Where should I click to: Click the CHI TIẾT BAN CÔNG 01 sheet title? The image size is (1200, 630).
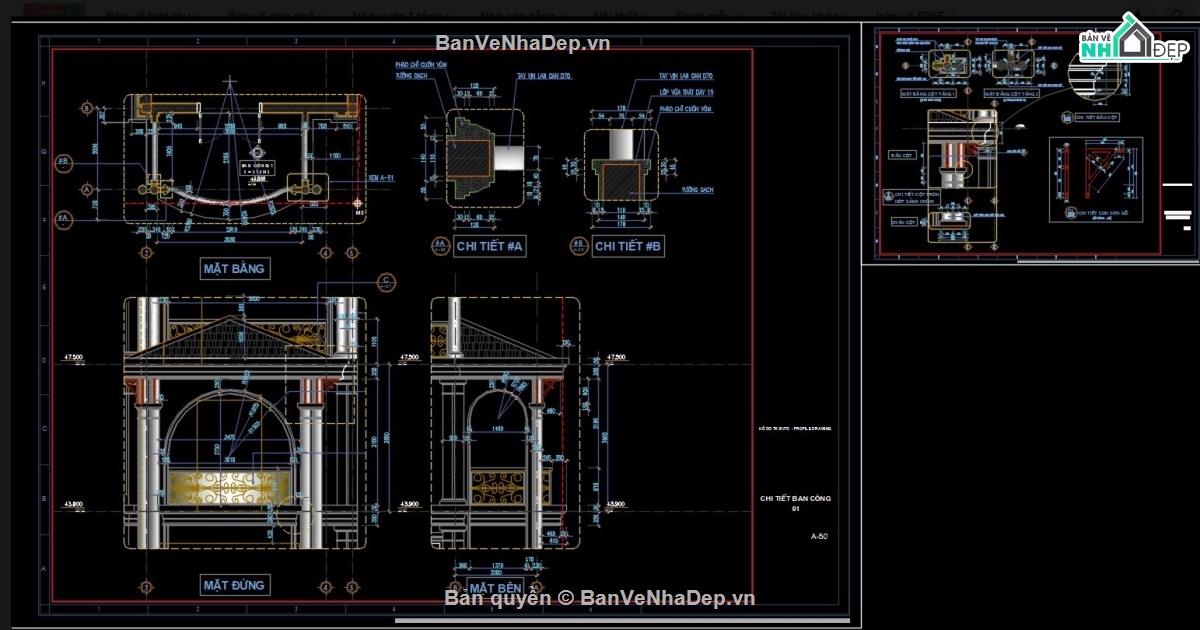click(796, 503)
